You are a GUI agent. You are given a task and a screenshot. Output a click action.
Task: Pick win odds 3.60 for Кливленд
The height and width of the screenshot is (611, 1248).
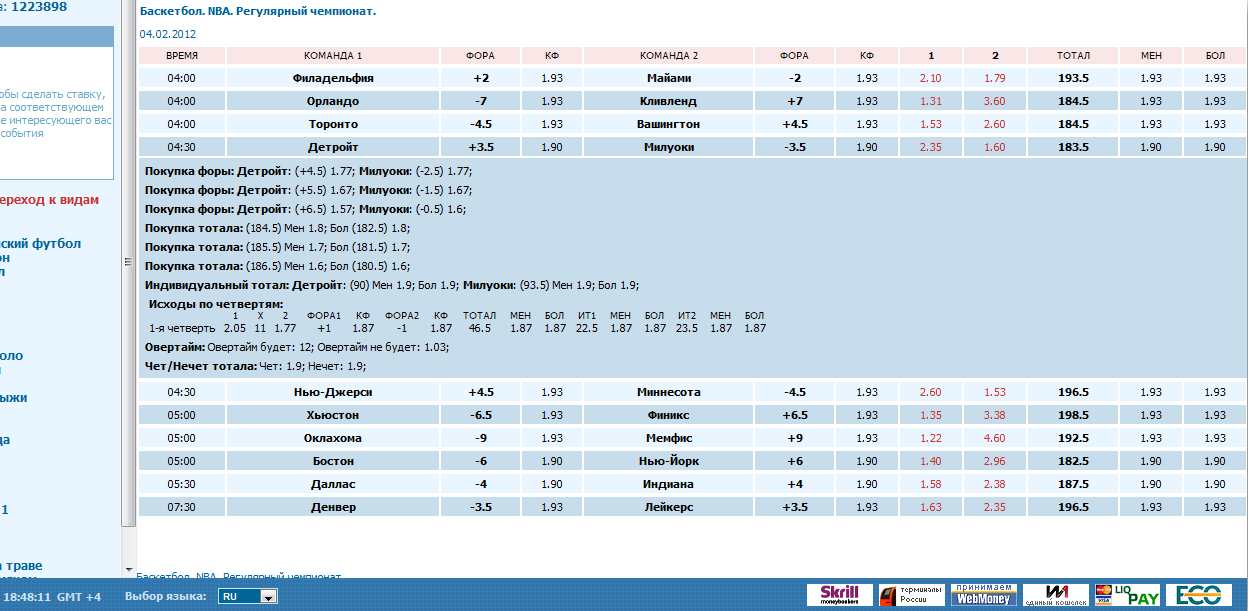click(995, 101)
